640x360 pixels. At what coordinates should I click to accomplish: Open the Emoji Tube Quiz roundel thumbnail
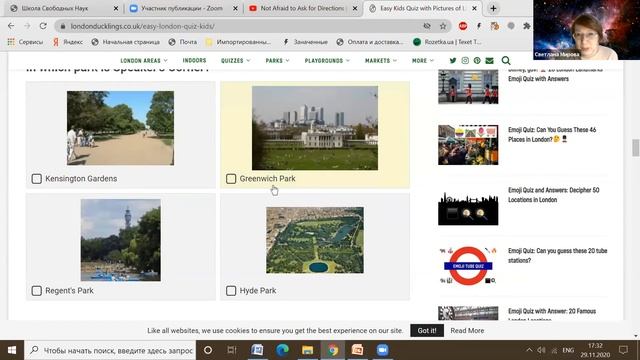pos(468,266)
